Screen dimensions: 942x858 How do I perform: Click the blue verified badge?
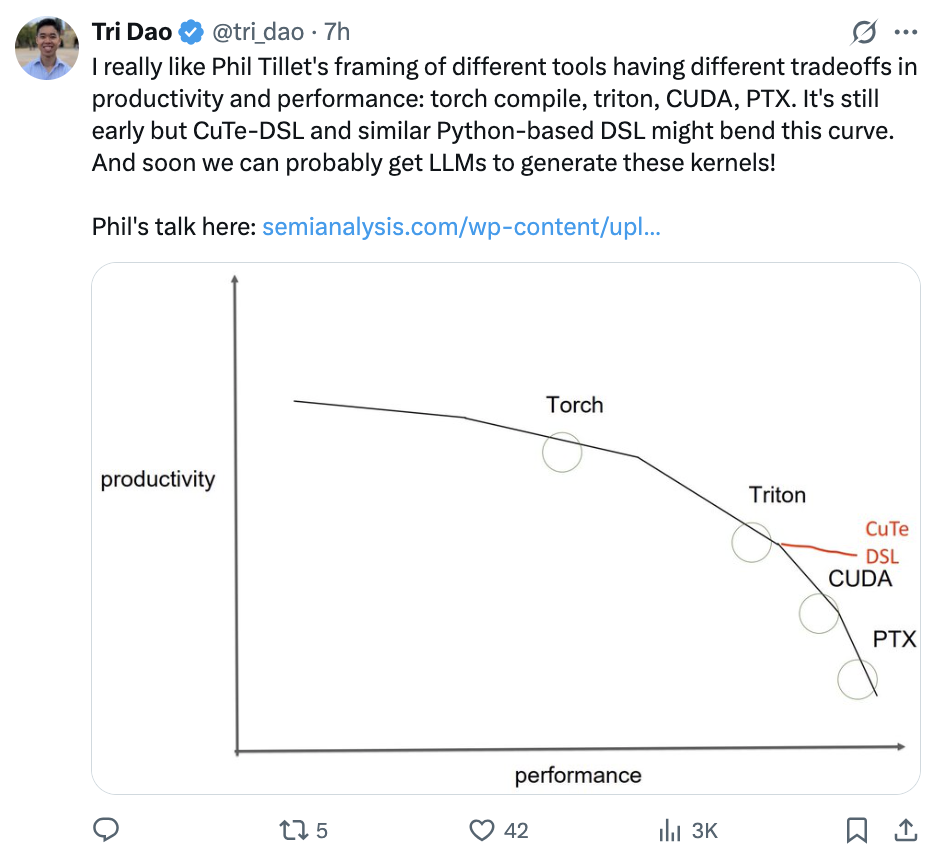tap(191, 32)
